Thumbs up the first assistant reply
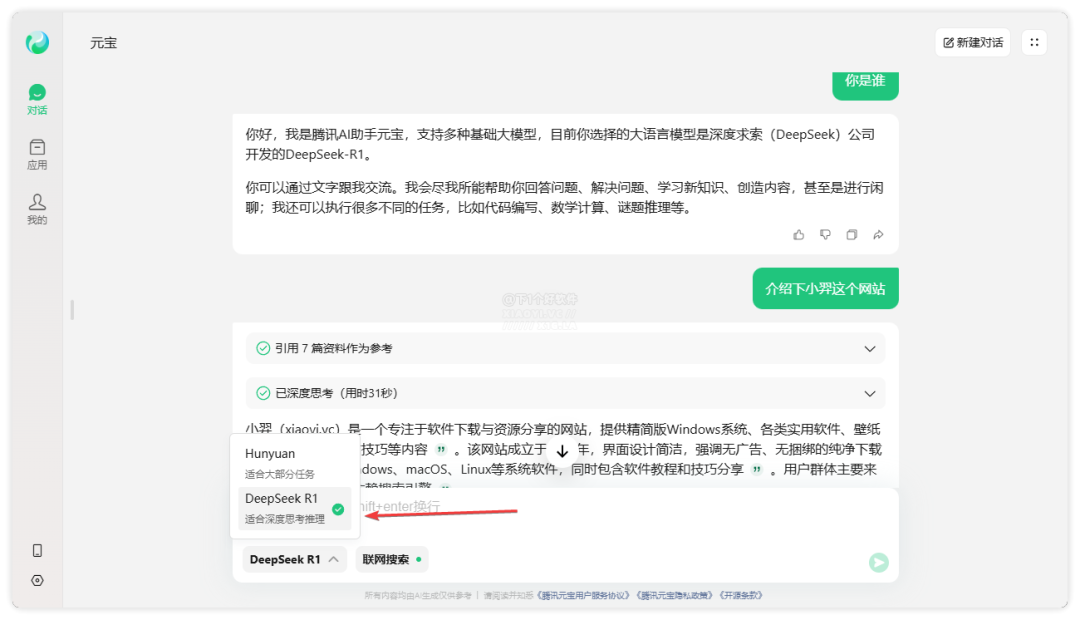Screen dimensions: 1080x620 click(798, 235)
